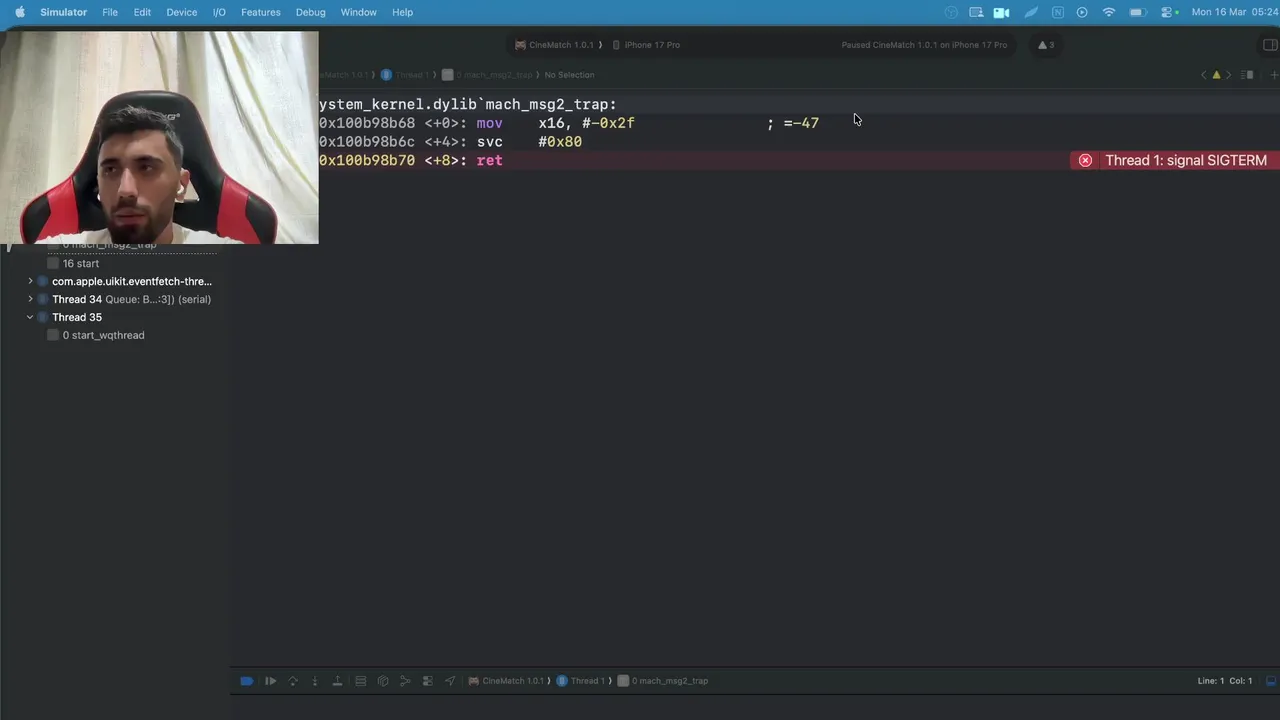Viewport: 1280px width, 720px height.
Task: Go to previous issue with left chevron
Action: [1203, 75]
